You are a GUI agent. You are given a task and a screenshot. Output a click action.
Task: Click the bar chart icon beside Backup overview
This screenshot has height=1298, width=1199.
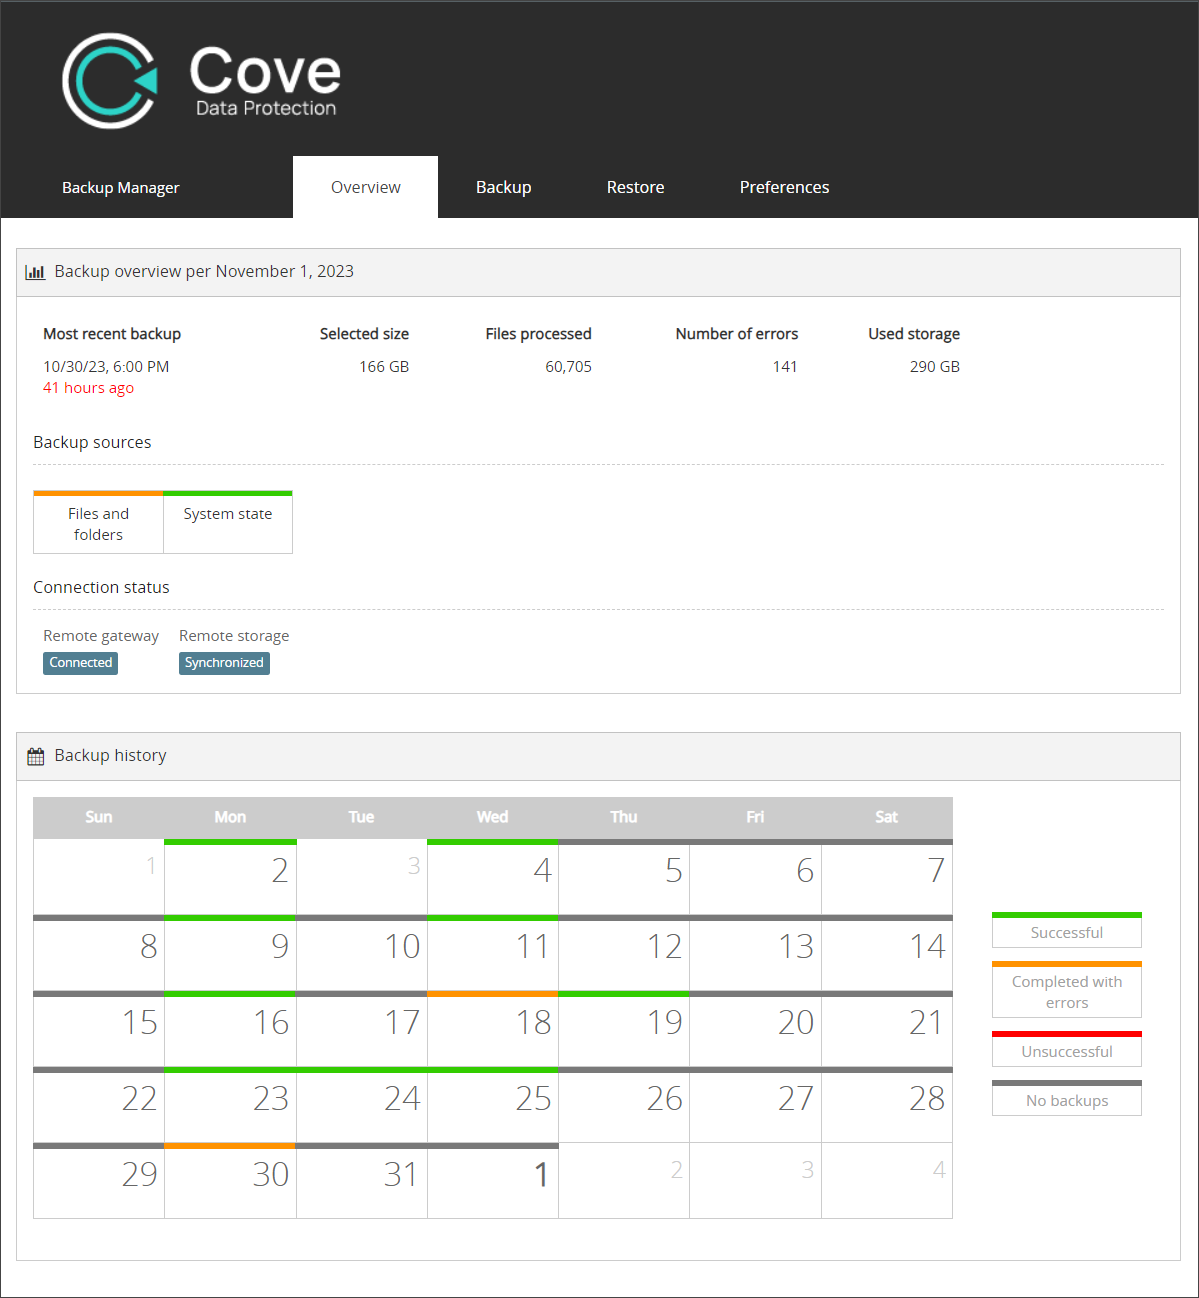tap(36, 272)
